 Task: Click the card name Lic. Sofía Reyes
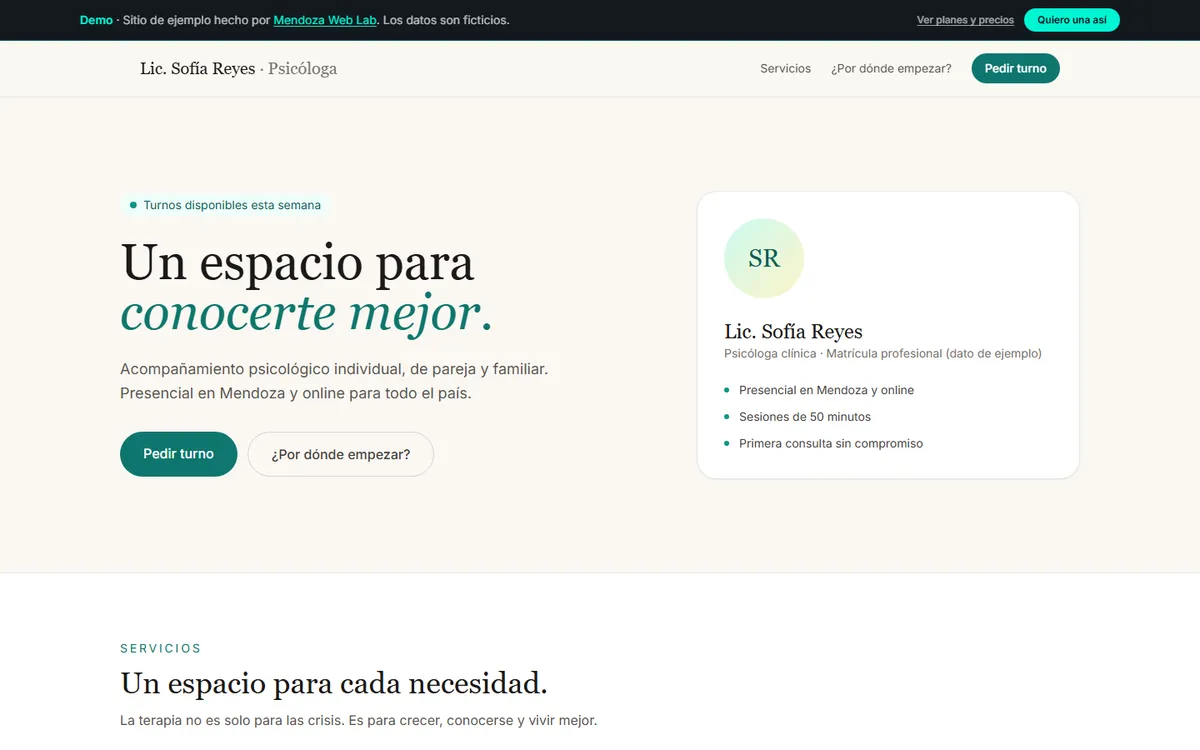pyautogui.click(x=793, y=332)
